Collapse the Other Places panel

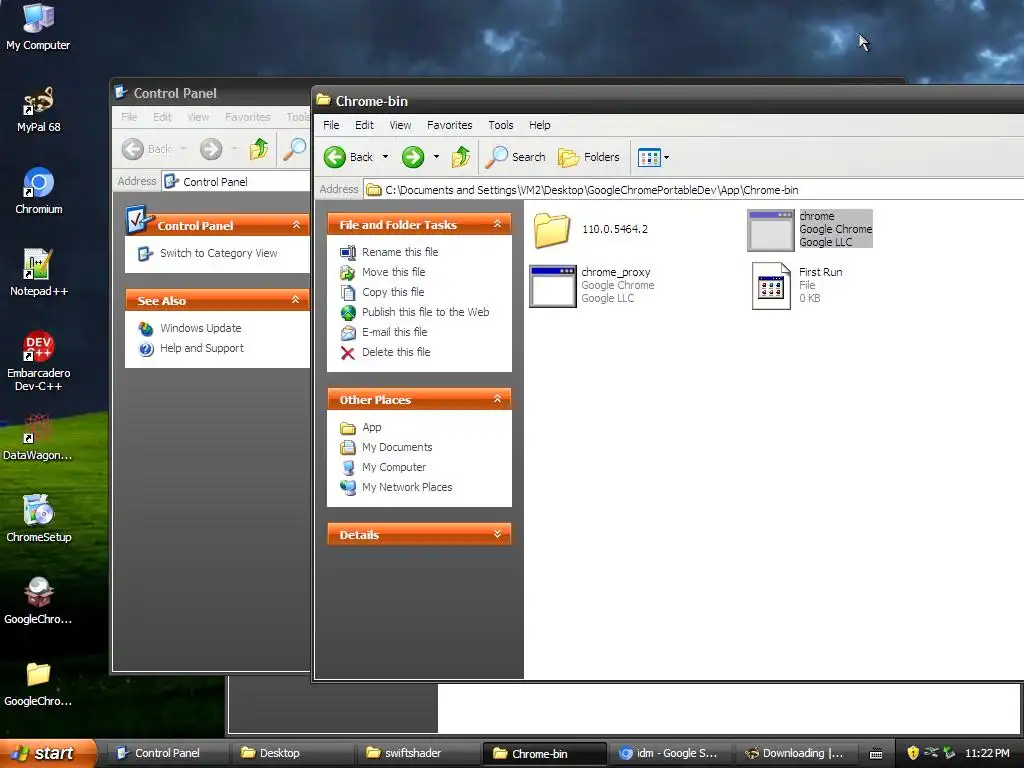498,399
